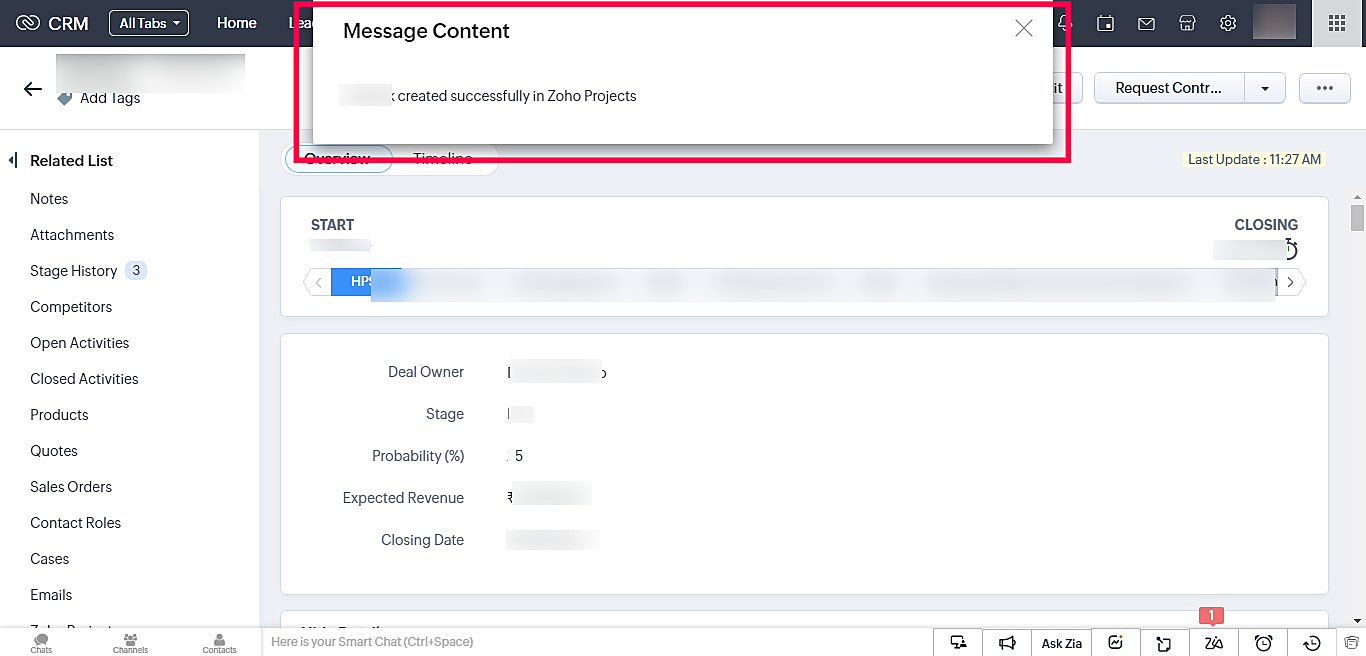Open the calendar icon in top bar

click(1105, 23)
